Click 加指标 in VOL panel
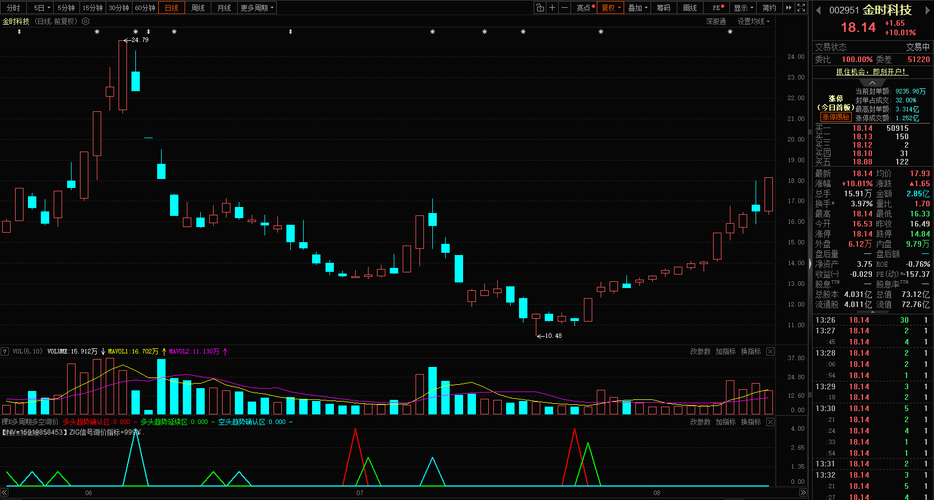The image size is (934, 500). 726,351
